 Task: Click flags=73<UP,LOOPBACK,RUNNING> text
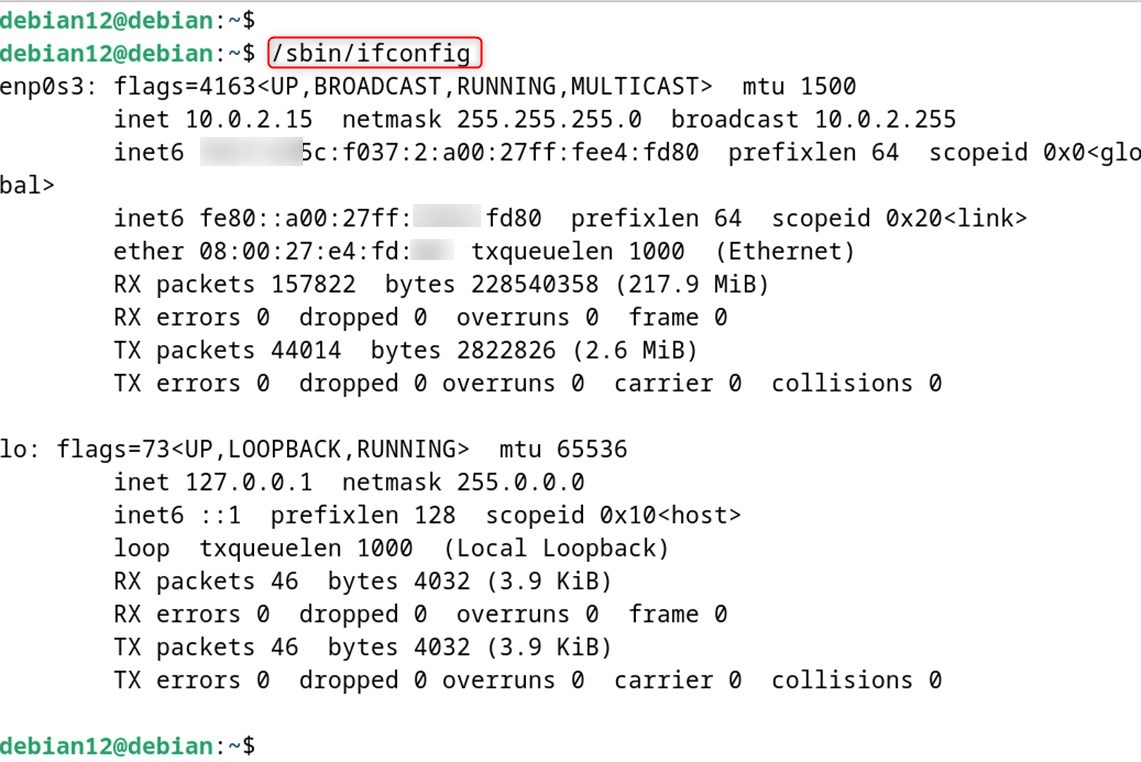coord(263,449)
